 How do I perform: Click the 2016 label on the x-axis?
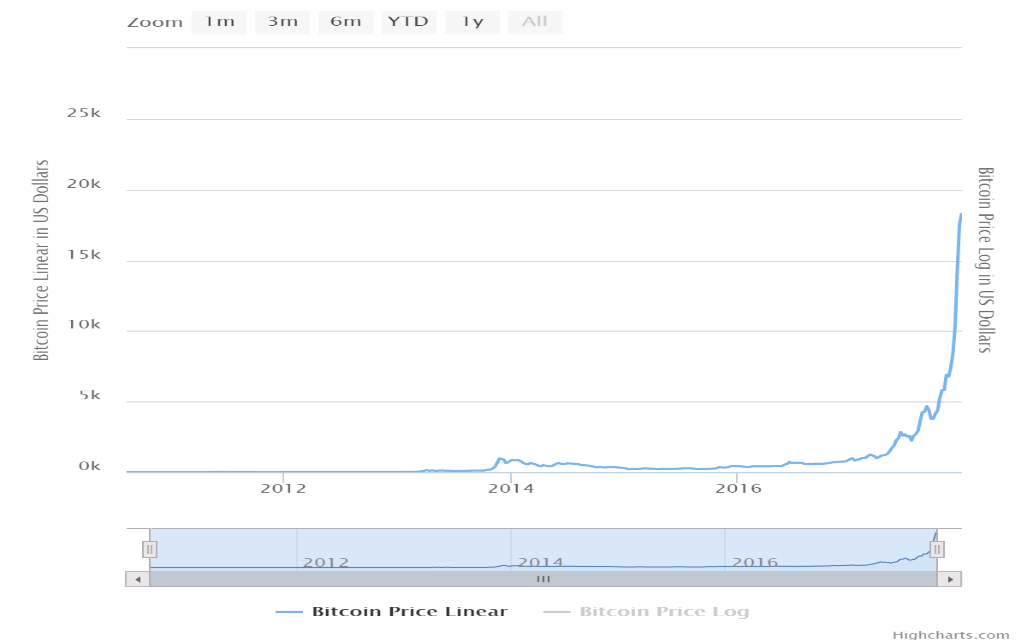(738, 488)
